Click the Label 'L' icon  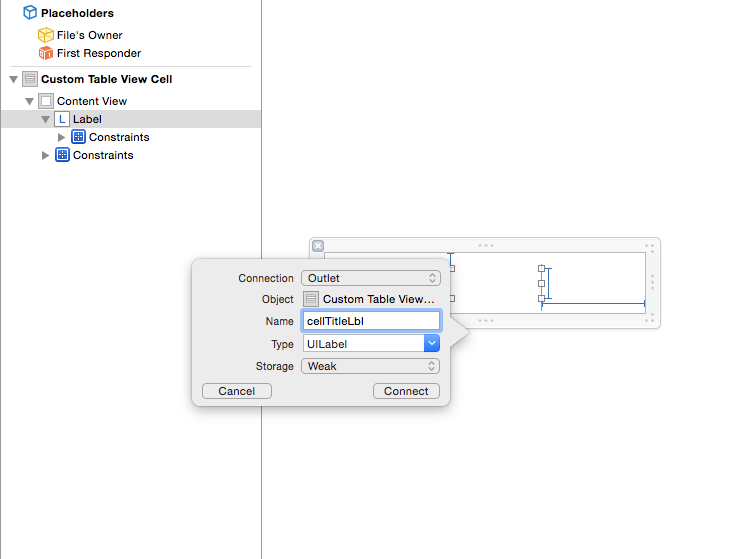coord(62,119)
